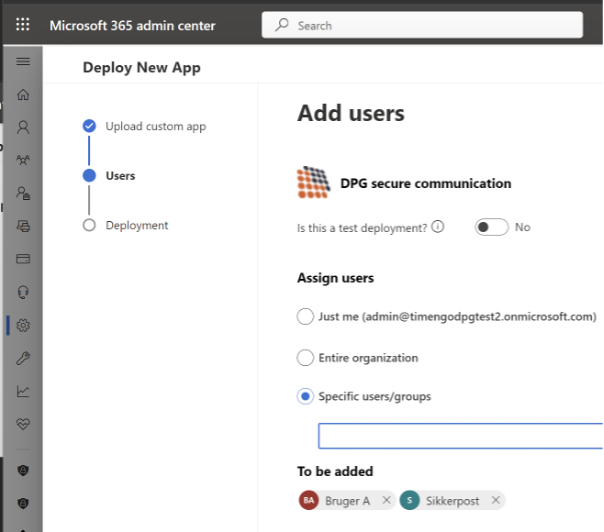
Task: Collapse the navigation menu hamburger icon
Action: pyautogui.click(x=23, y=61)
